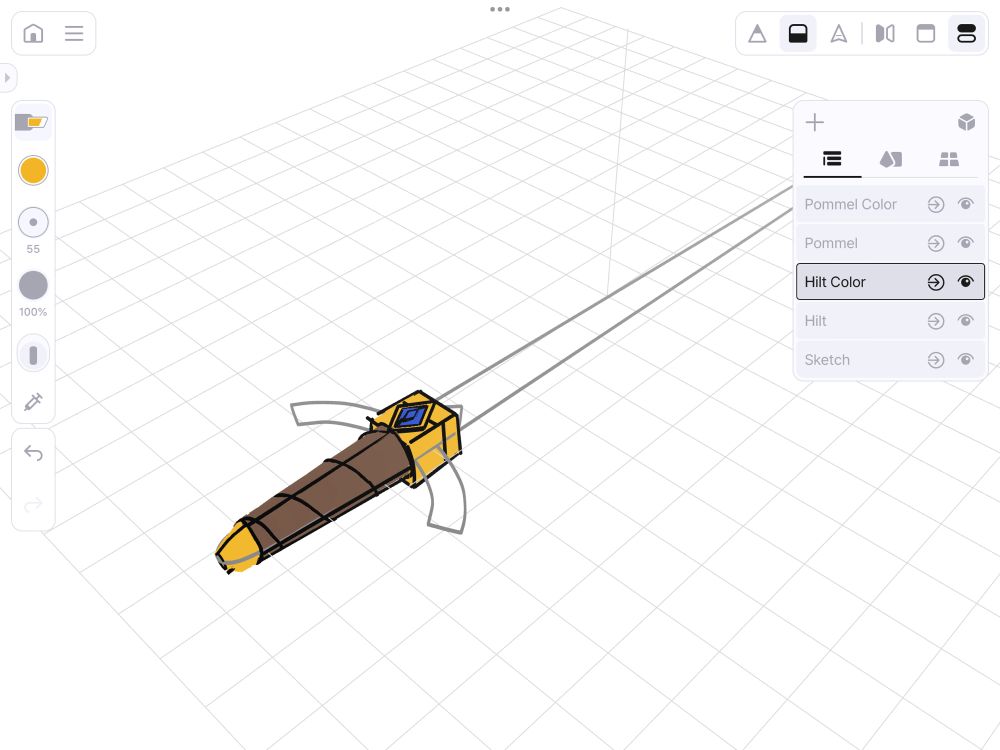
Task: Open Pommel layer options arrow
Action: pos(936,243)
